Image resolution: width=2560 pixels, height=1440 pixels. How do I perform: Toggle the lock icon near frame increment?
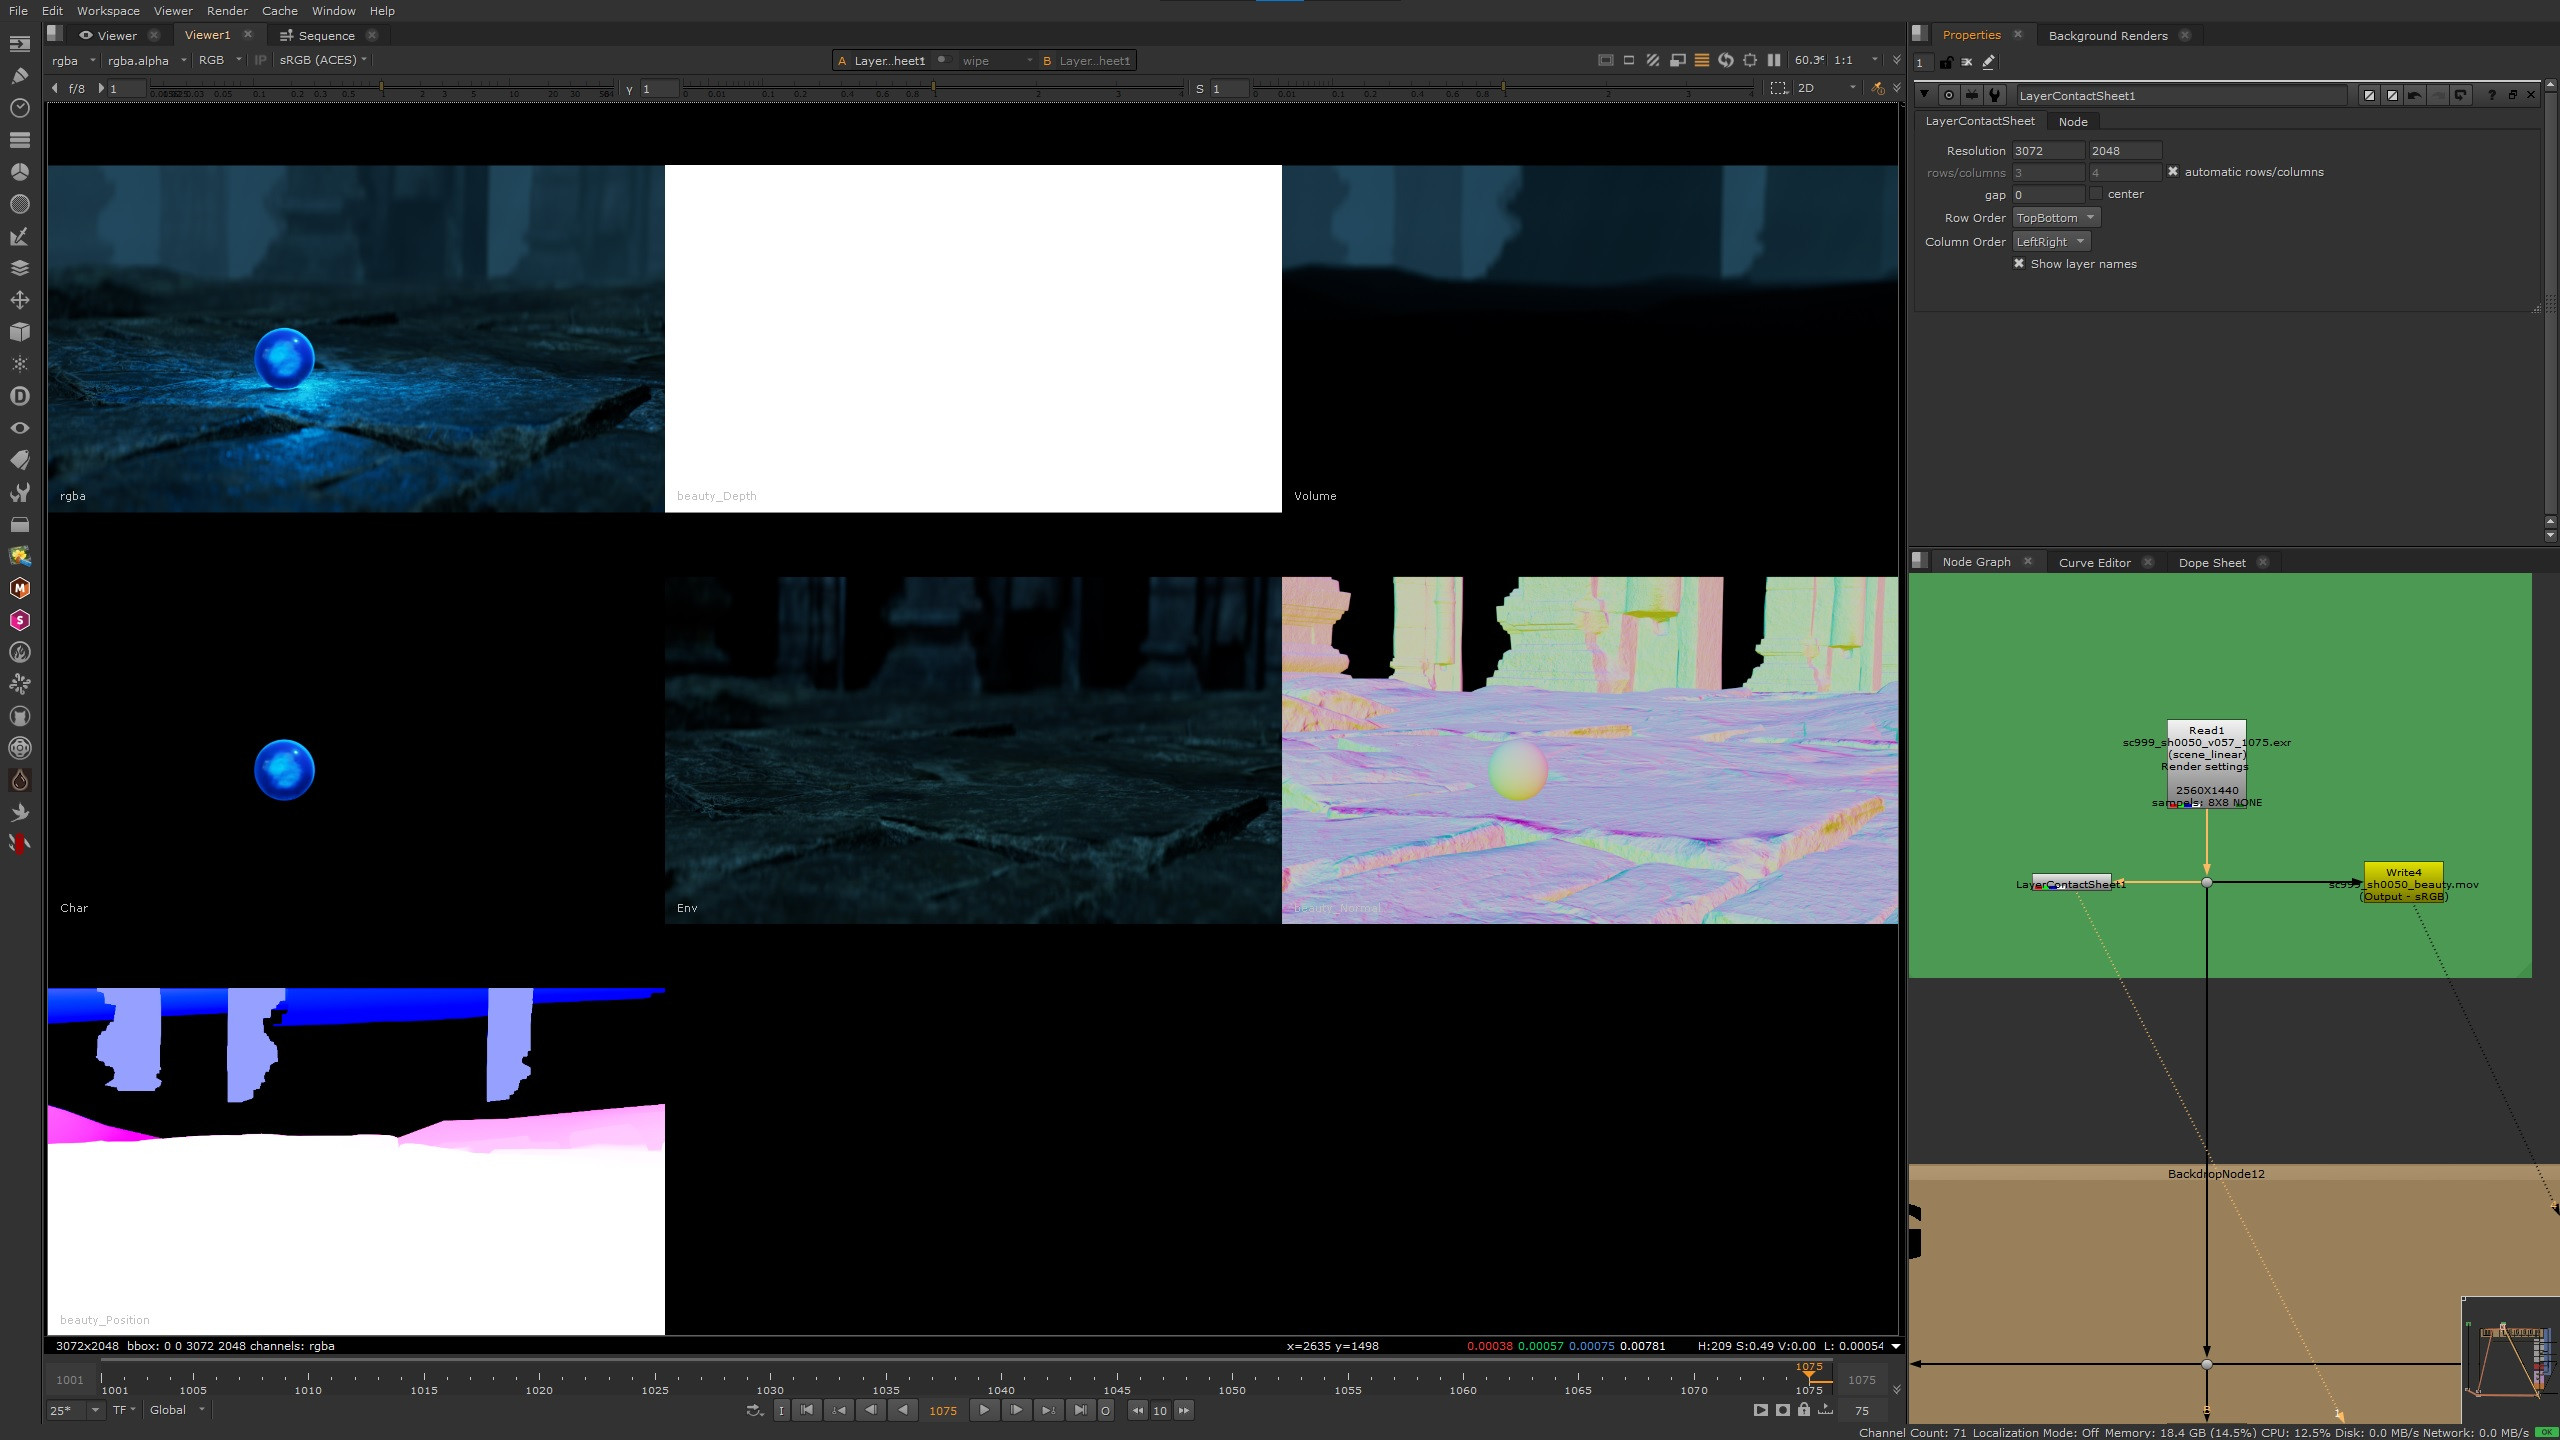tap(1804, 1410)
